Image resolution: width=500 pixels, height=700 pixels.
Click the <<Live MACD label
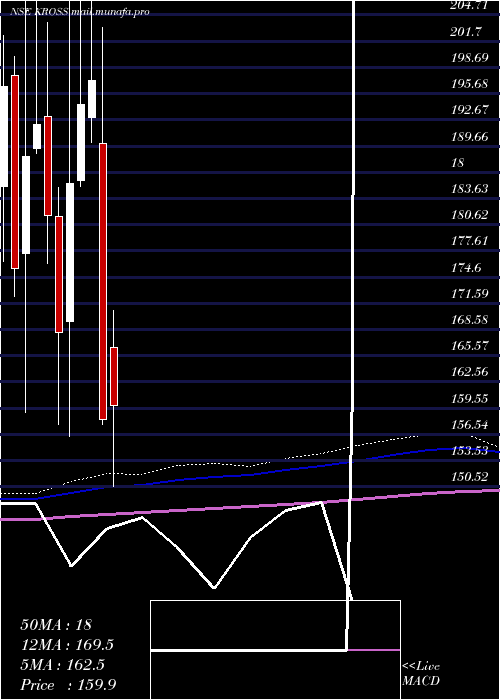click(421, 673)
